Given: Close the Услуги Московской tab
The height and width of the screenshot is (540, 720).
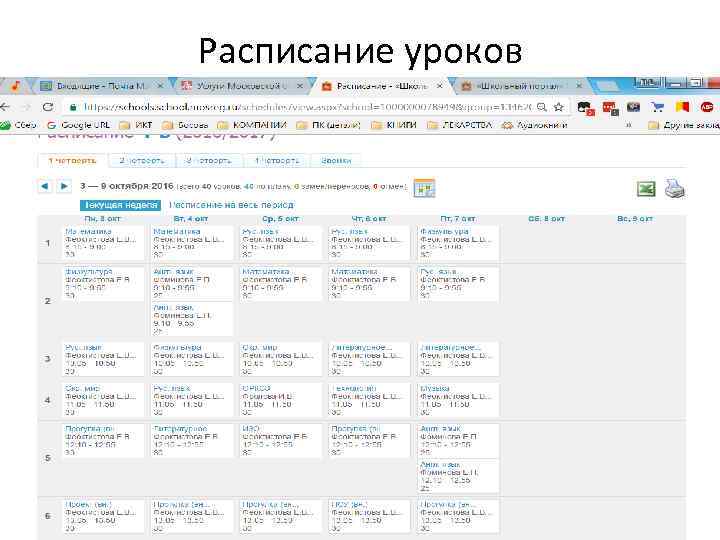Looking at the screenshot, I should (299, 86).
